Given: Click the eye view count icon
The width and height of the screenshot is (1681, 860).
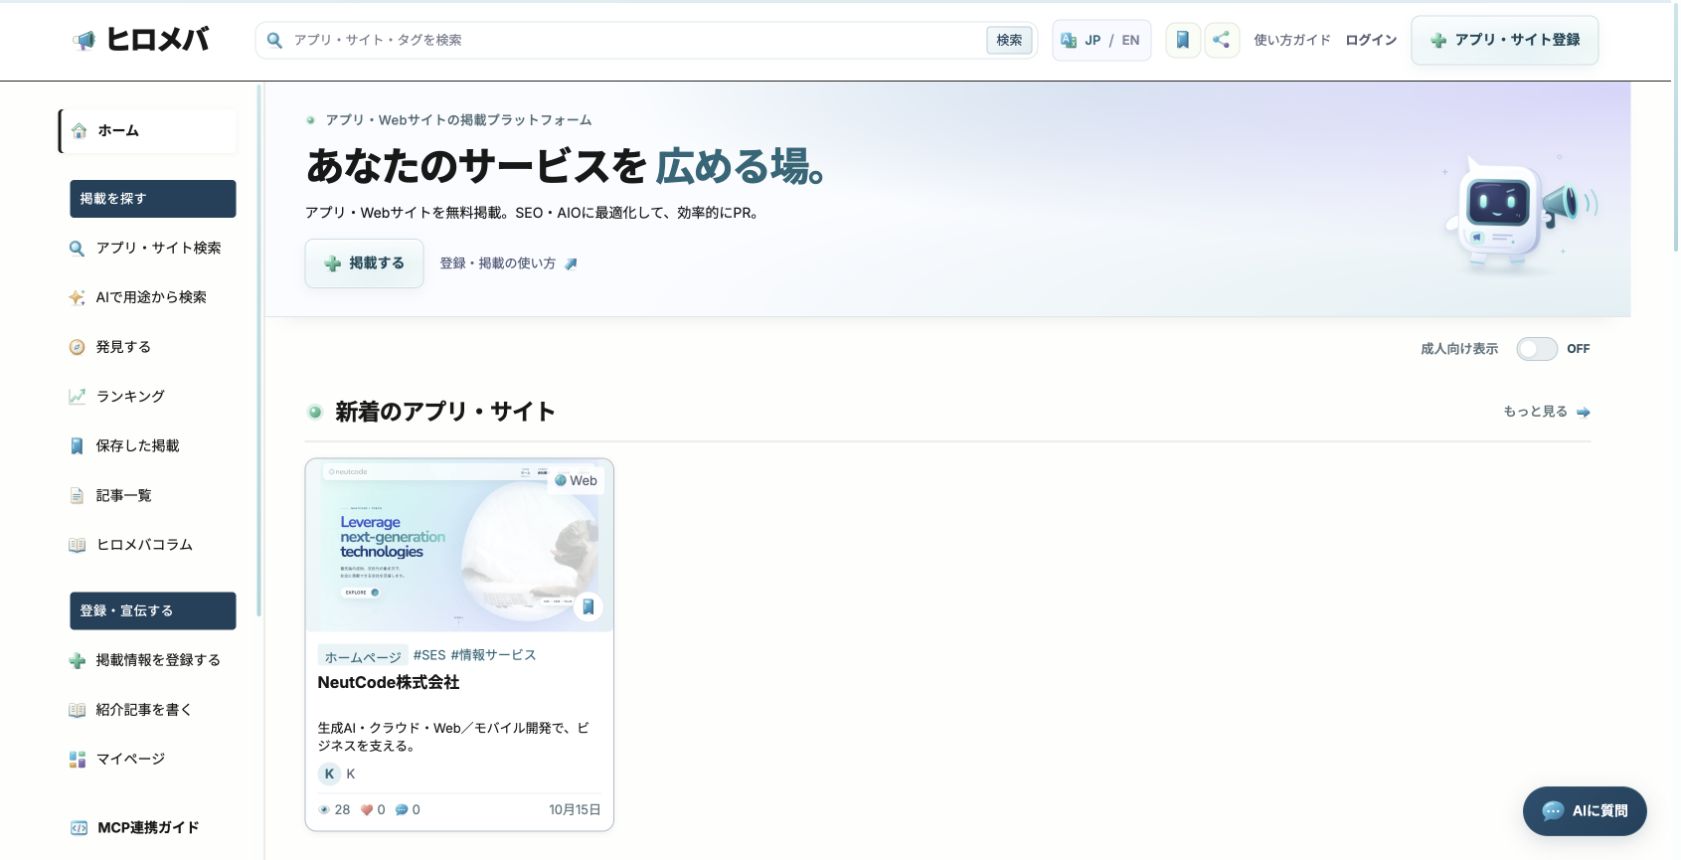Looking at the screenshot, I should coord(324,810).
